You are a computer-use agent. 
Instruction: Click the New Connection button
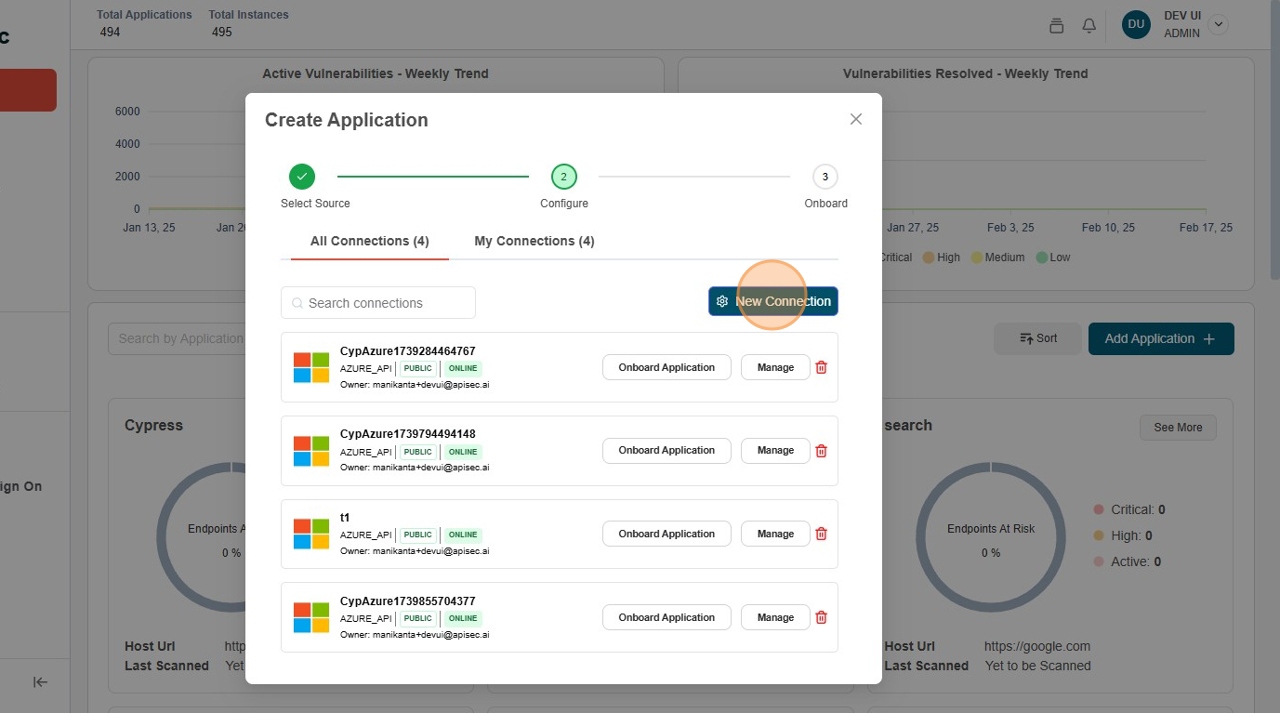(x=773, y=301)
